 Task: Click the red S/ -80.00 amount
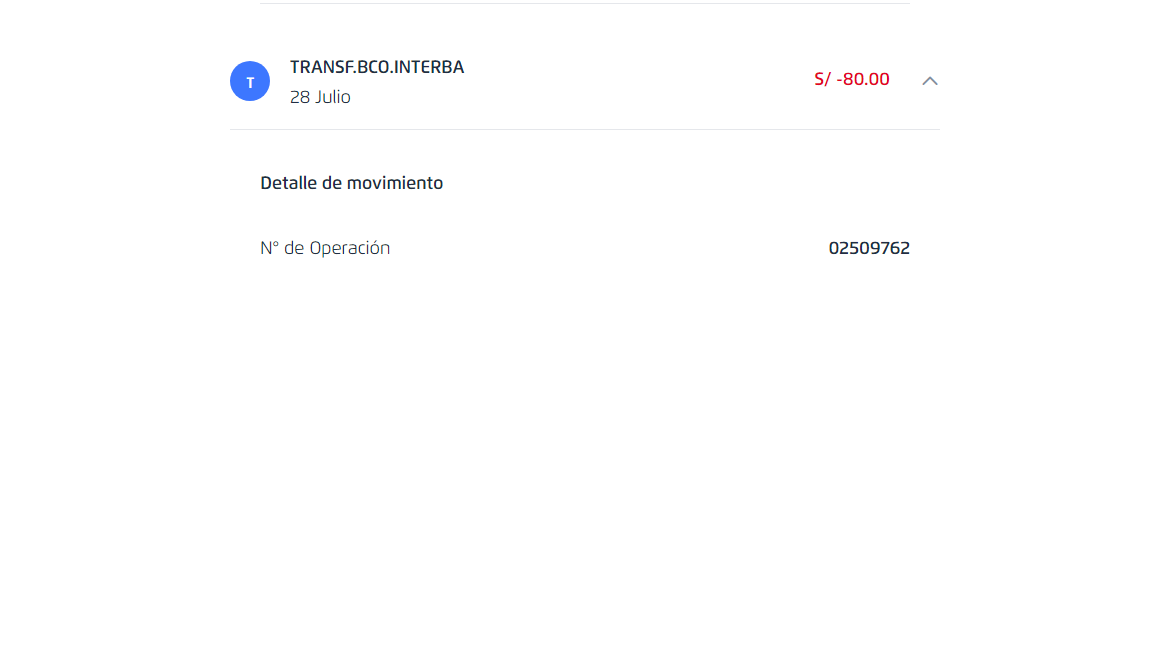[852, 79]
